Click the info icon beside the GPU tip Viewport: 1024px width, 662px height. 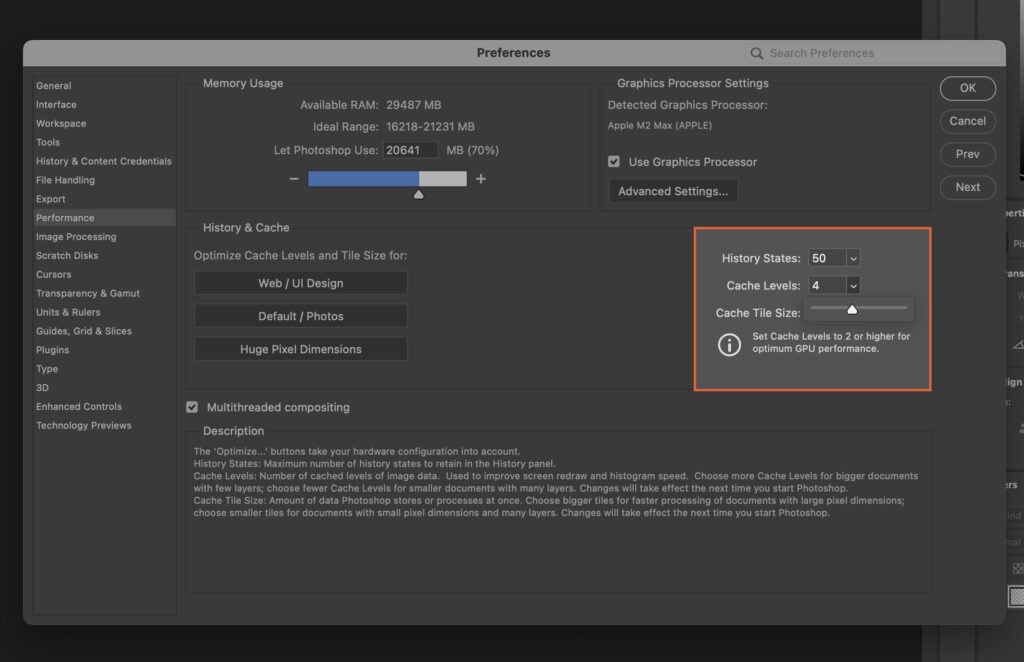[729, 345]
